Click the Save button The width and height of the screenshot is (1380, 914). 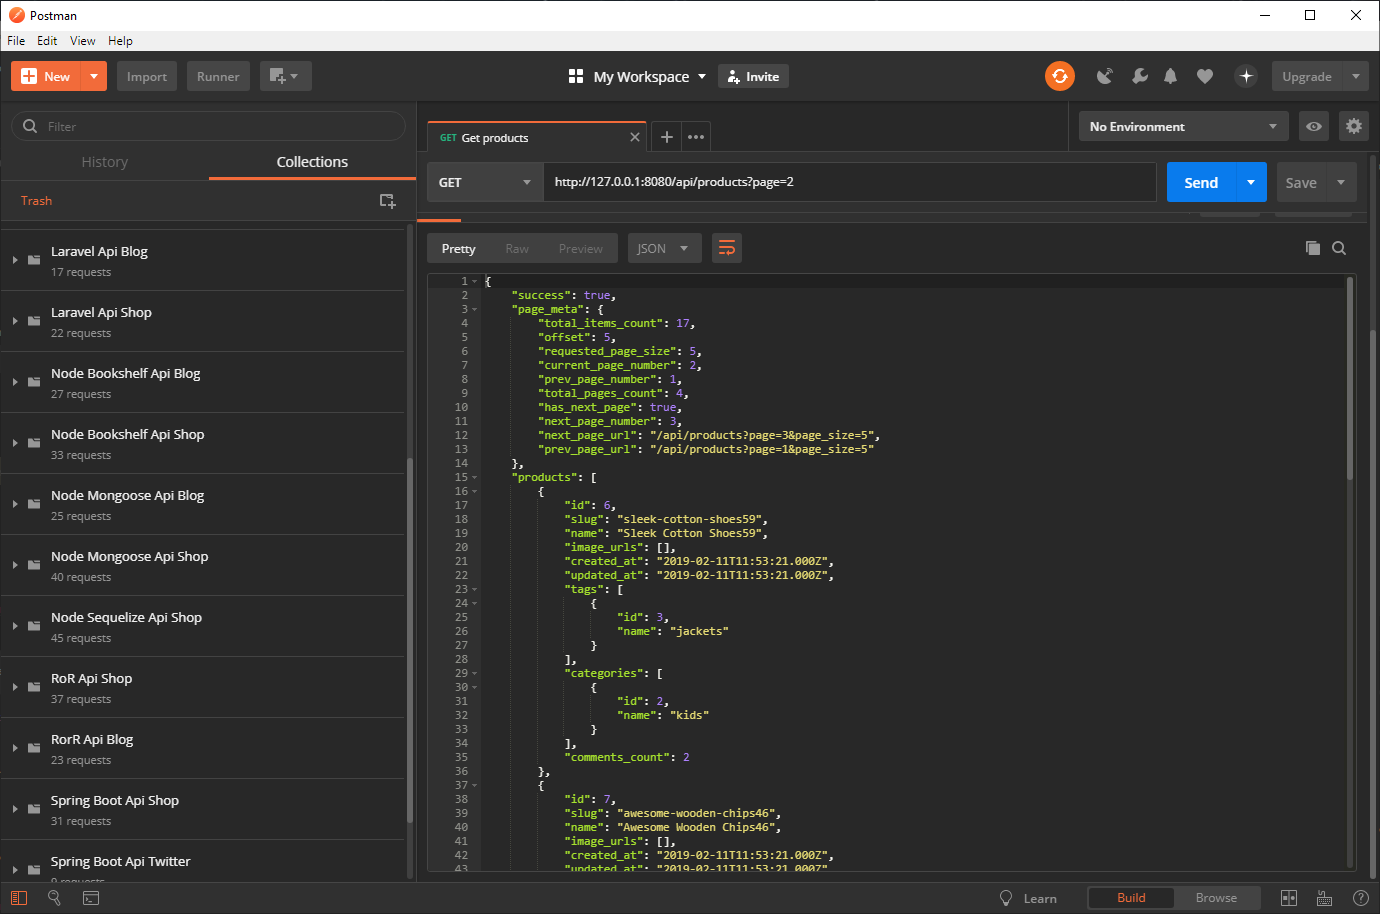click(1301, 182)
